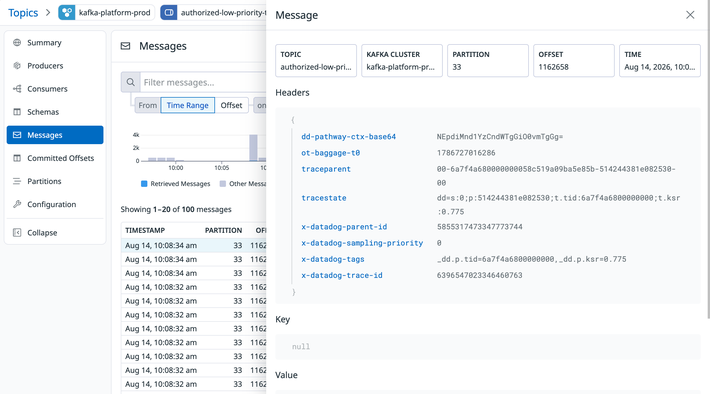710x394 pixels.
Task: Close the Message panel
Action: coord(690,15)
